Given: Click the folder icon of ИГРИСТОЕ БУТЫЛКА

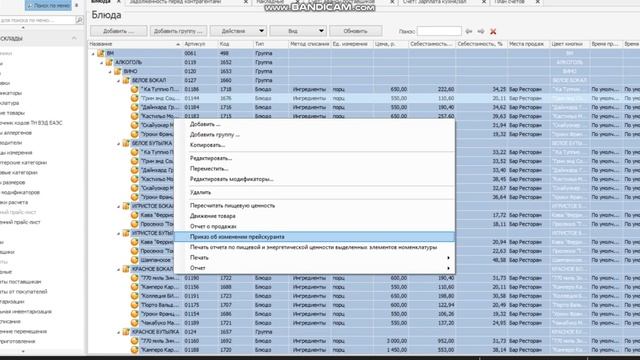Looking at the screenshot, I should coord(126,233).
